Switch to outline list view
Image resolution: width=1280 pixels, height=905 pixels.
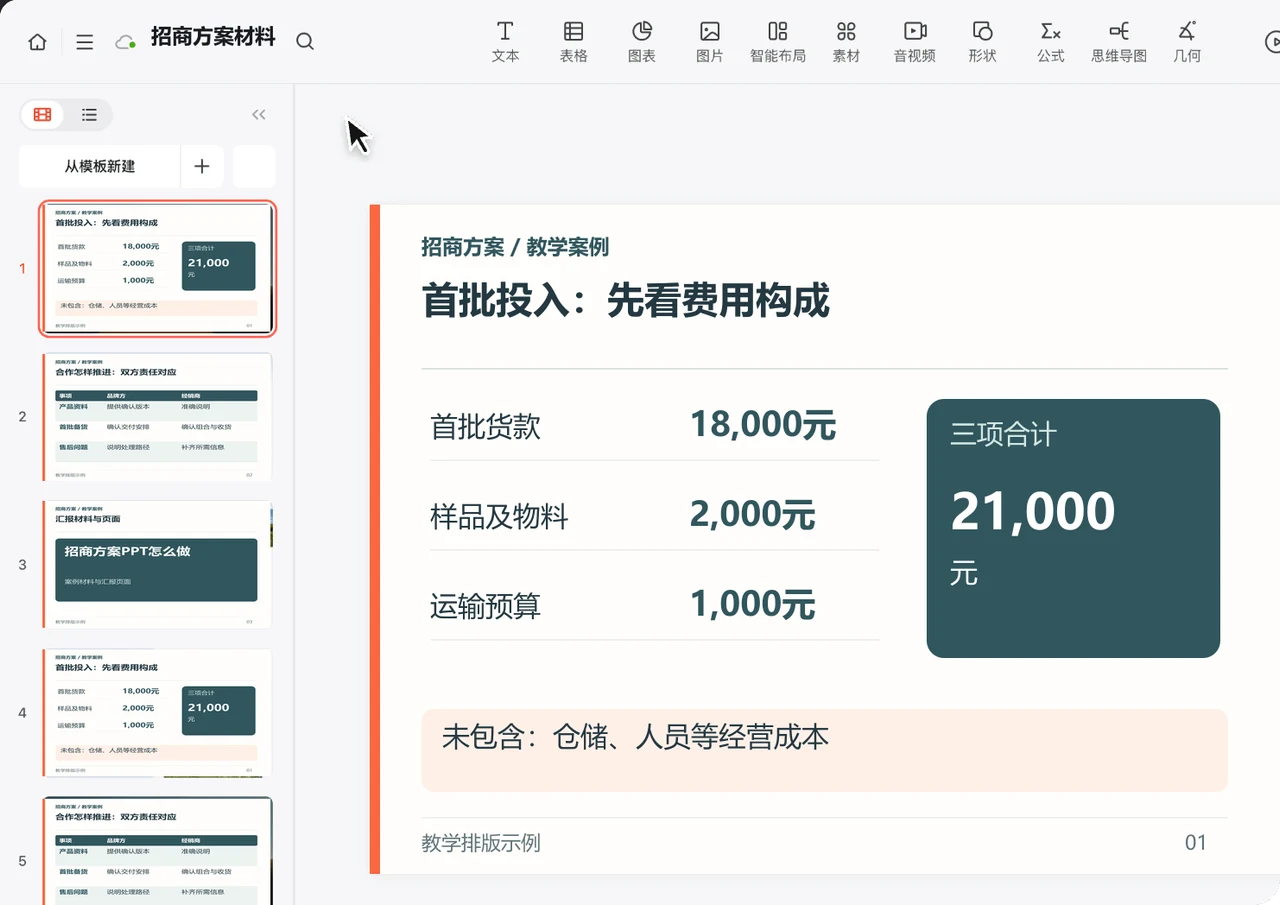click(x=89, y=115)
